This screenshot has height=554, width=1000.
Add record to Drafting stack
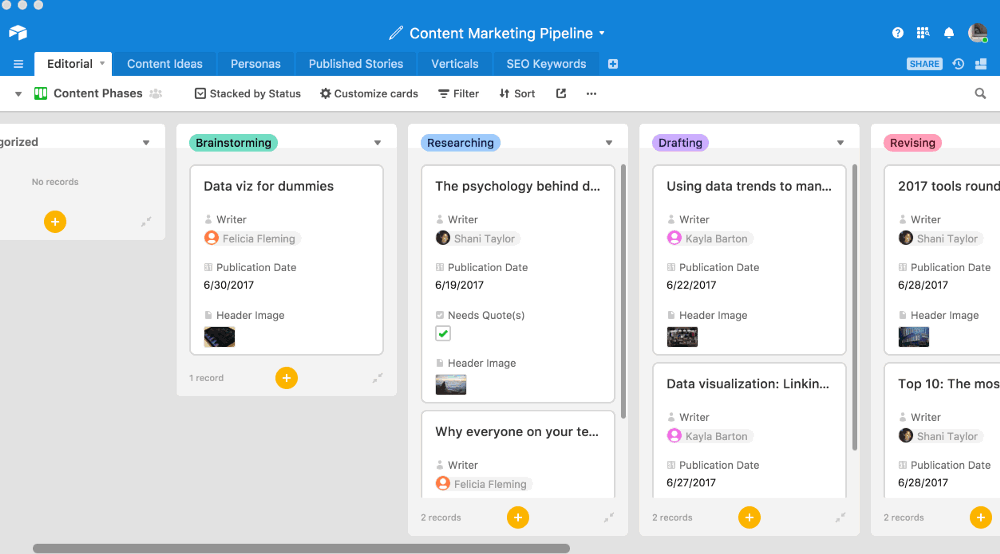tap(749, 518)
